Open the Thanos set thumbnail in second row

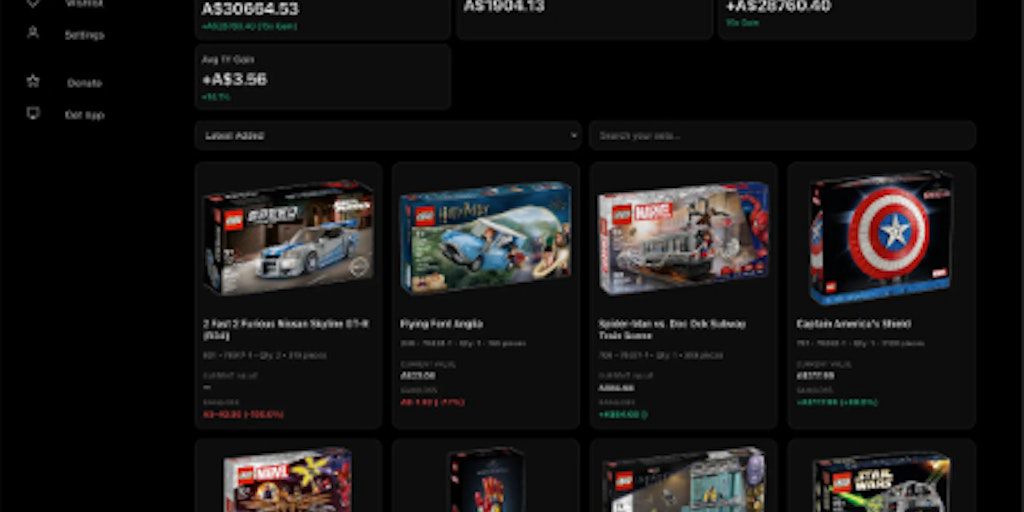coord(683,481)
